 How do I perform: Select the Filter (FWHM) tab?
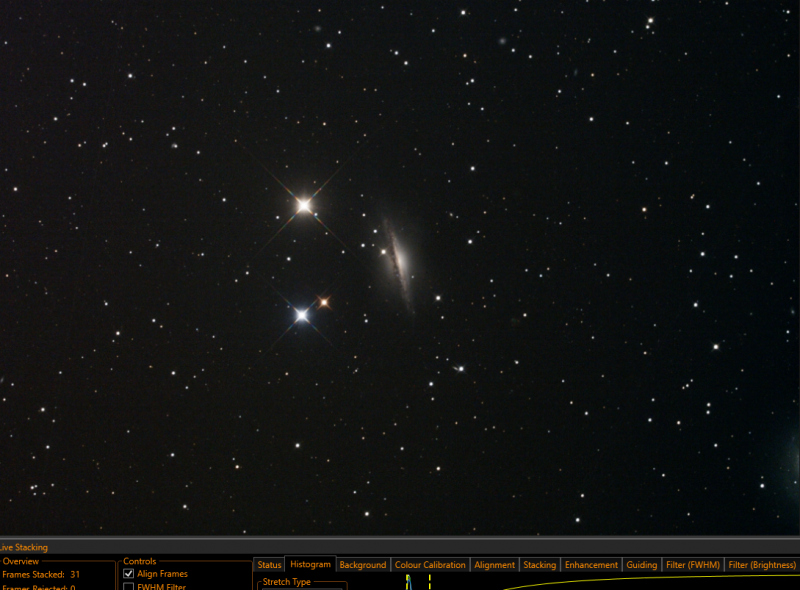tap(692, 565)
